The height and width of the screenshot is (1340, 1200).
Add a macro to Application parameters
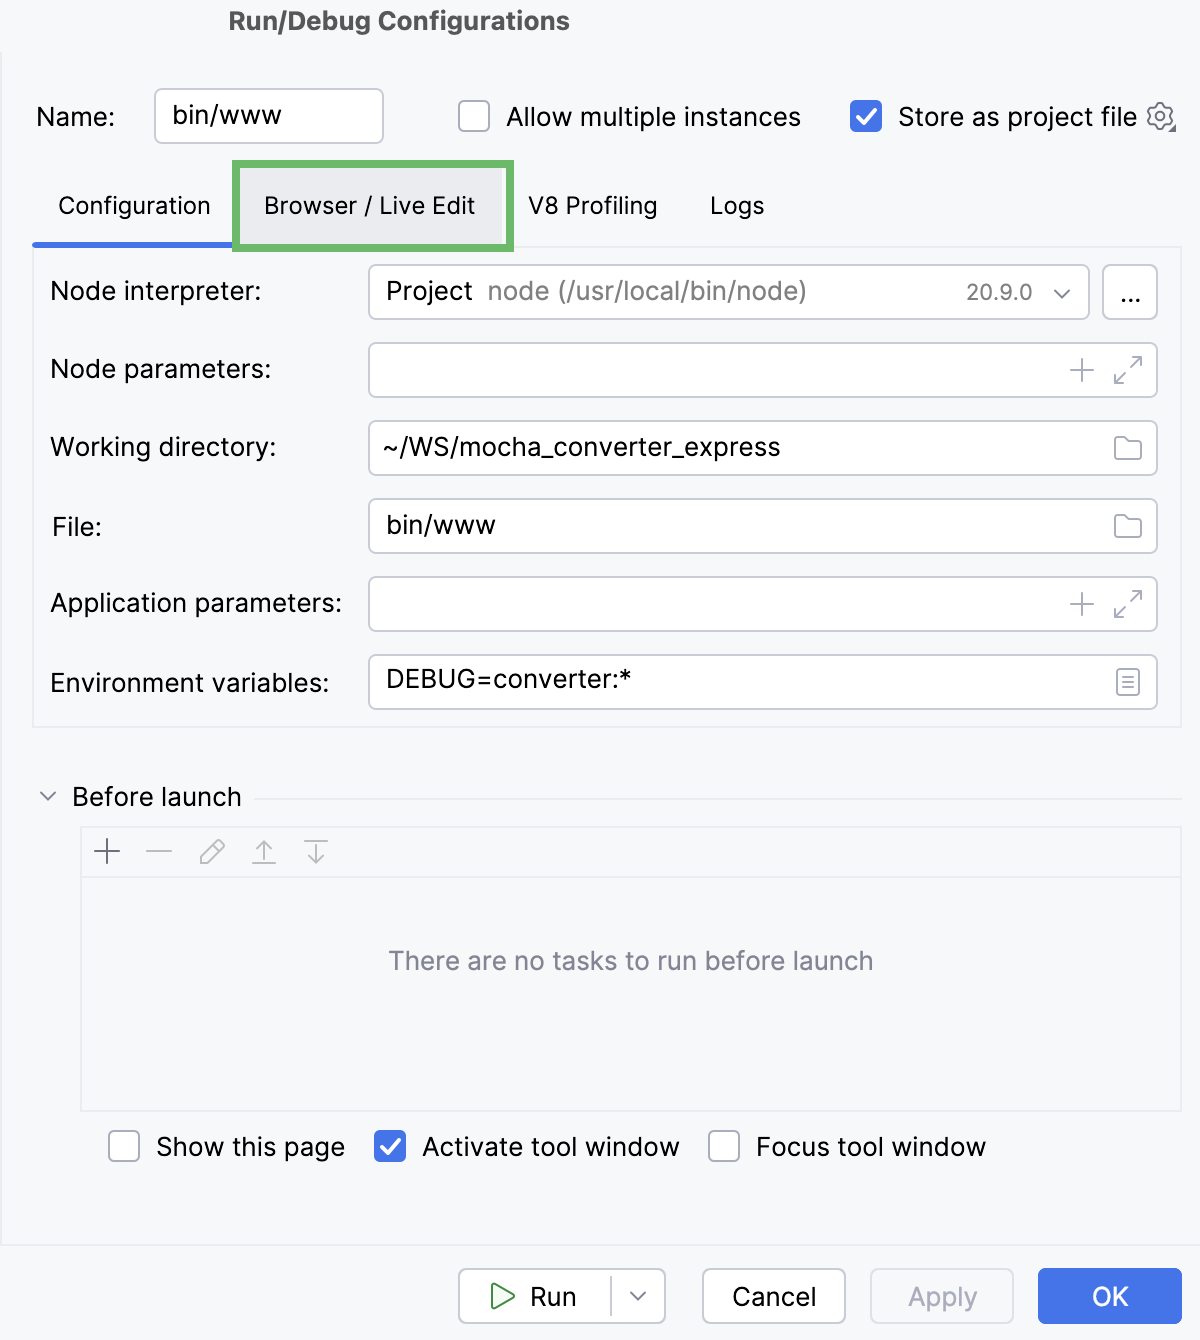(x=1081, y=604)
